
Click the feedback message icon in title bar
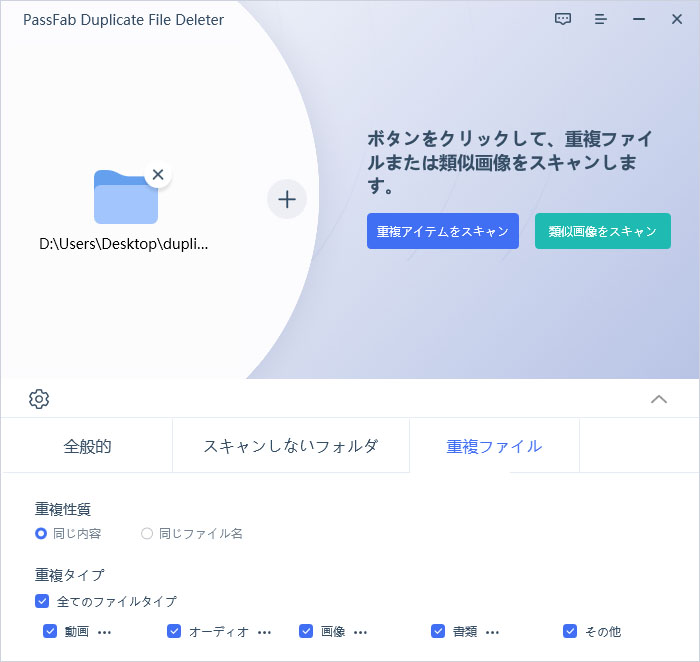pyautogui.click(x=563, y=20)
